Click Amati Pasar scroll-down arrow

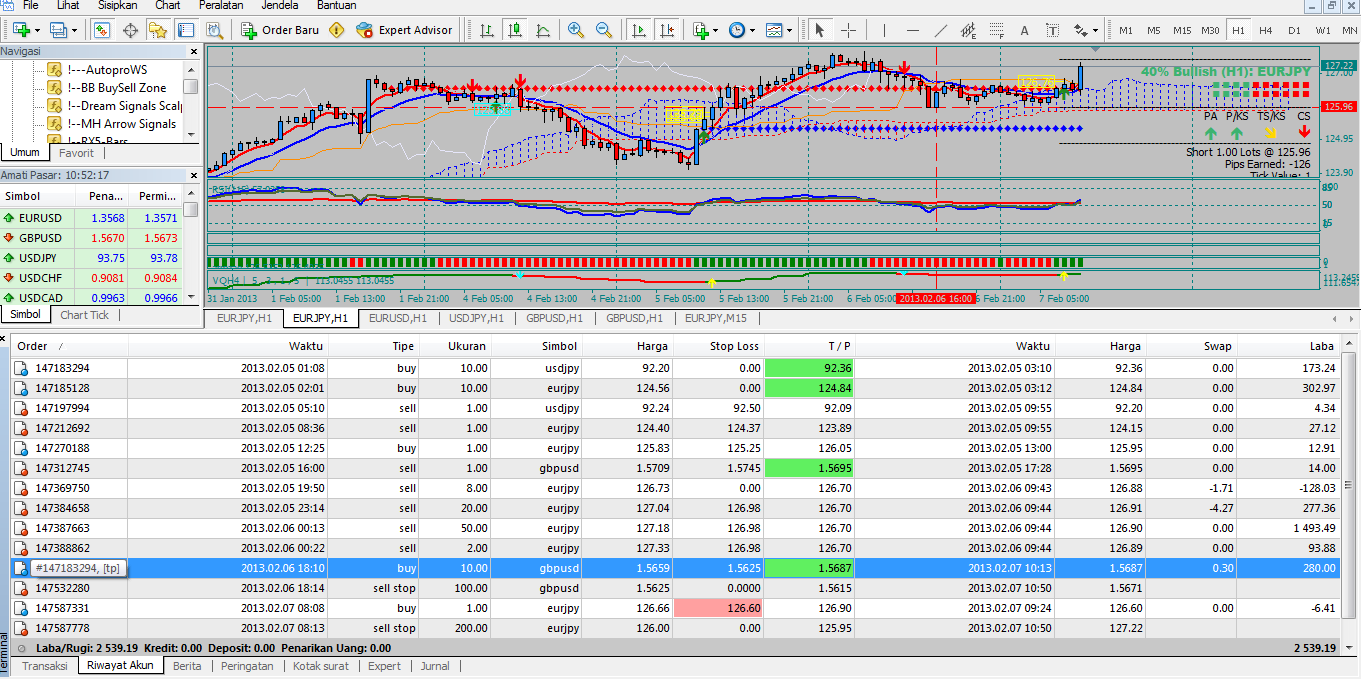[x=190, y=298]
